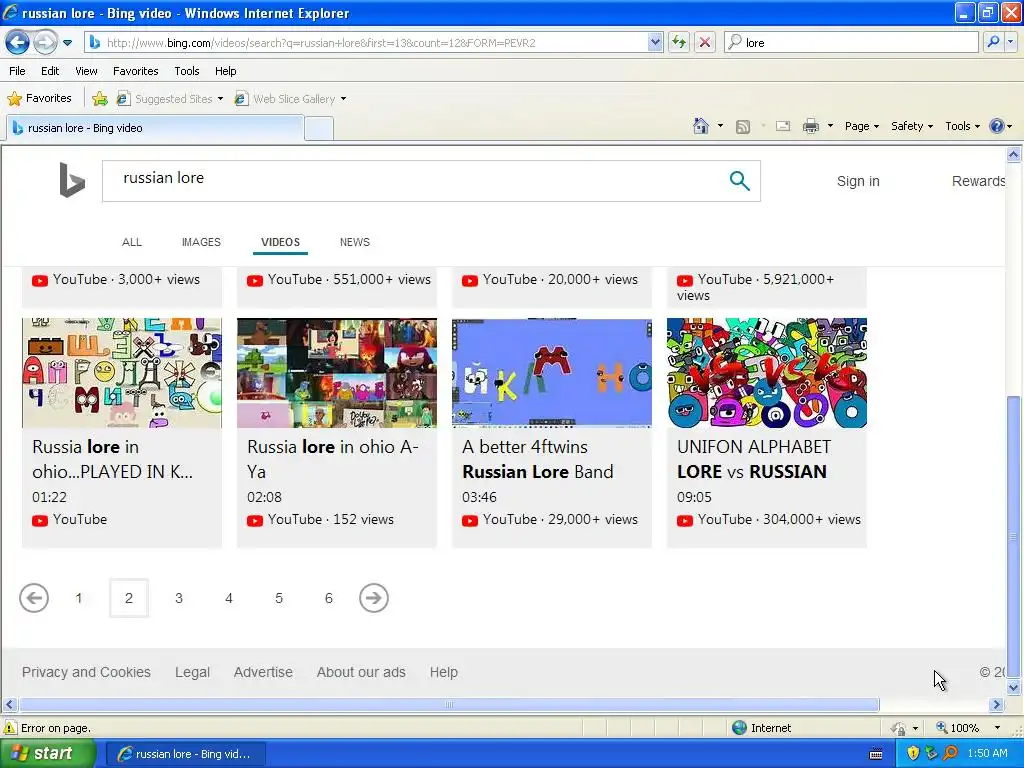Select the russian lore - Bing video tab

[155, 128]
